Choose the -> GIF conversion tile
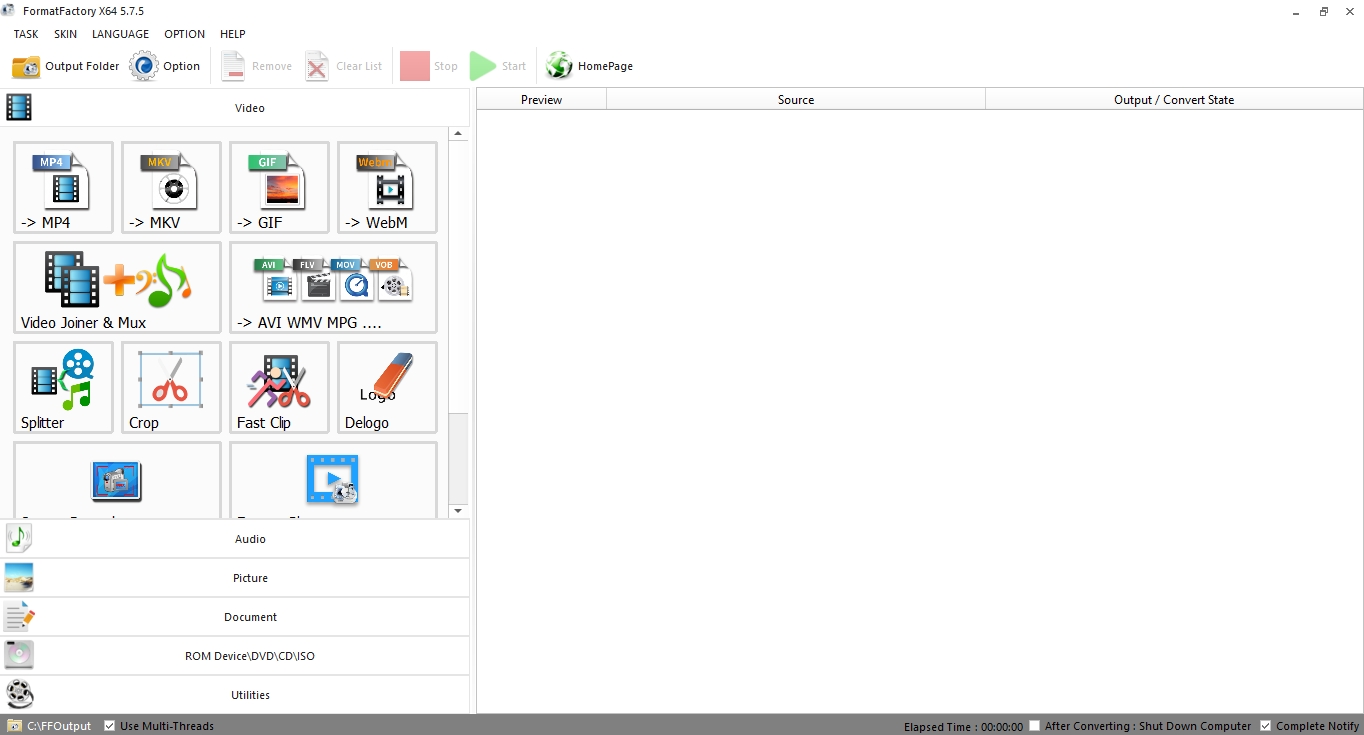The image size is (1364, 735). (280, 188)
